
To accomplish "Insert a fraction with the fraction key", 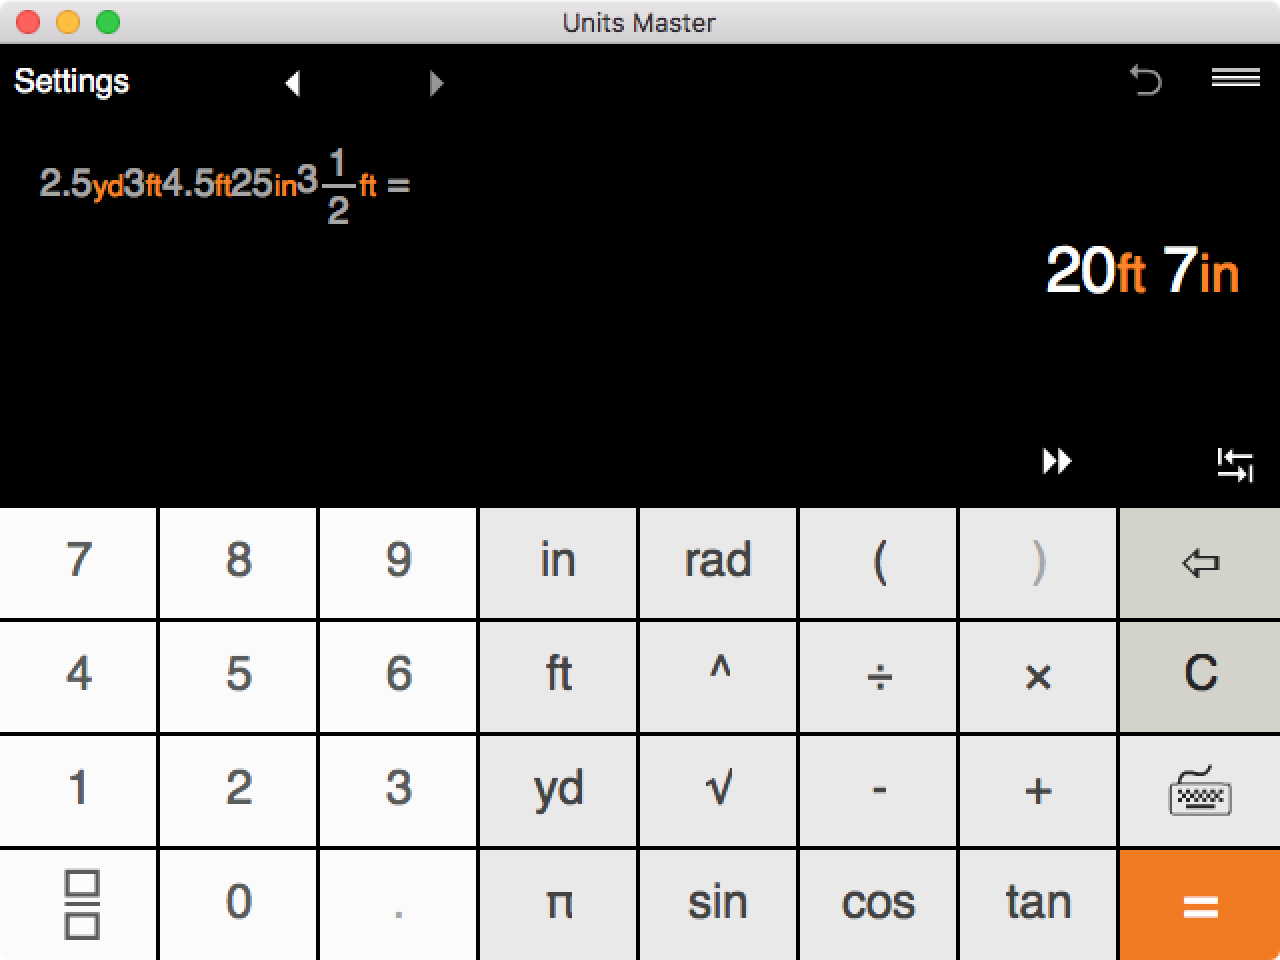I will [x=78, y=905].
